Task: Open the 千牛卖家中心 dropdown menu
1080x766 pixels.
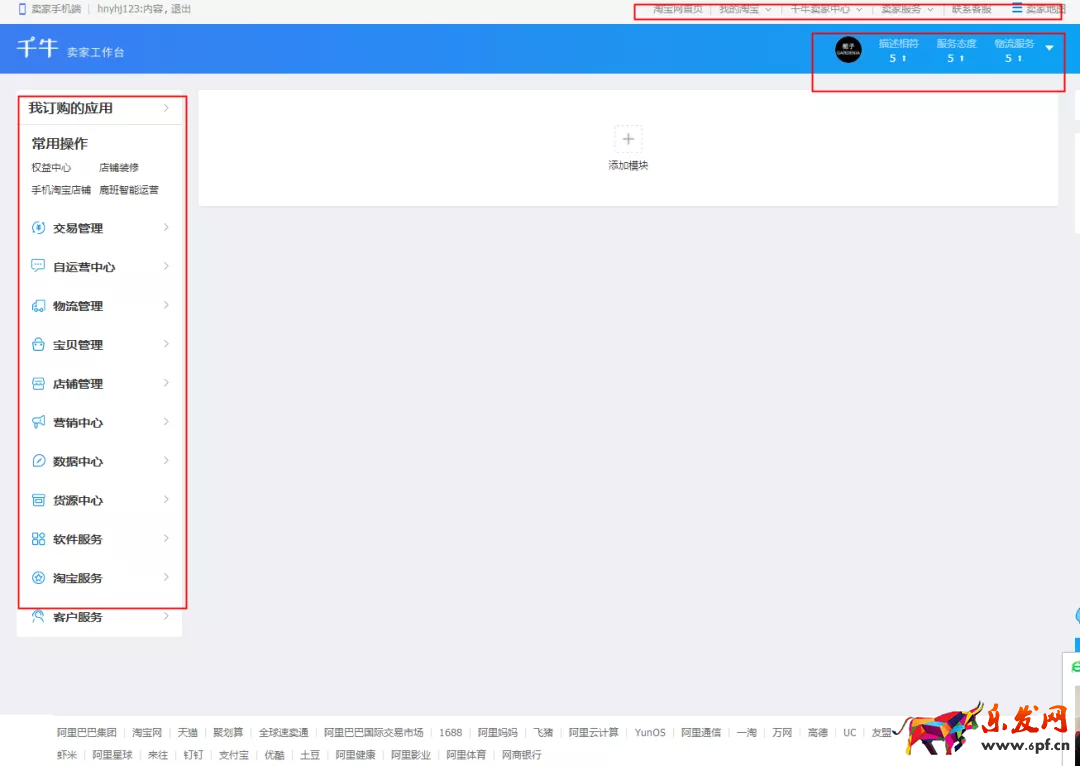Action: click(826, 10)
